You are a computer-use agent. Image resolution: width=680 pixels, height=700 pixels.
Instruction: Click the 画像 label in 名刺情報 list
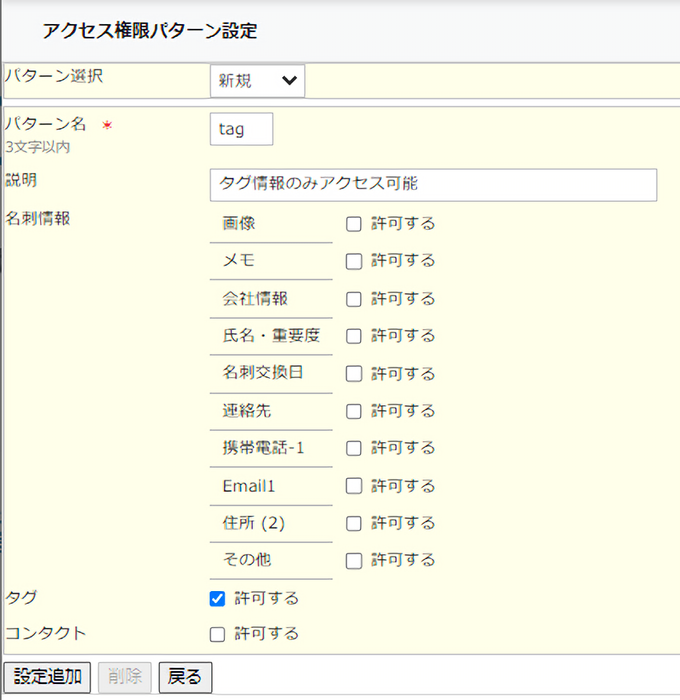pyautogui.click(x=239, y=224)
